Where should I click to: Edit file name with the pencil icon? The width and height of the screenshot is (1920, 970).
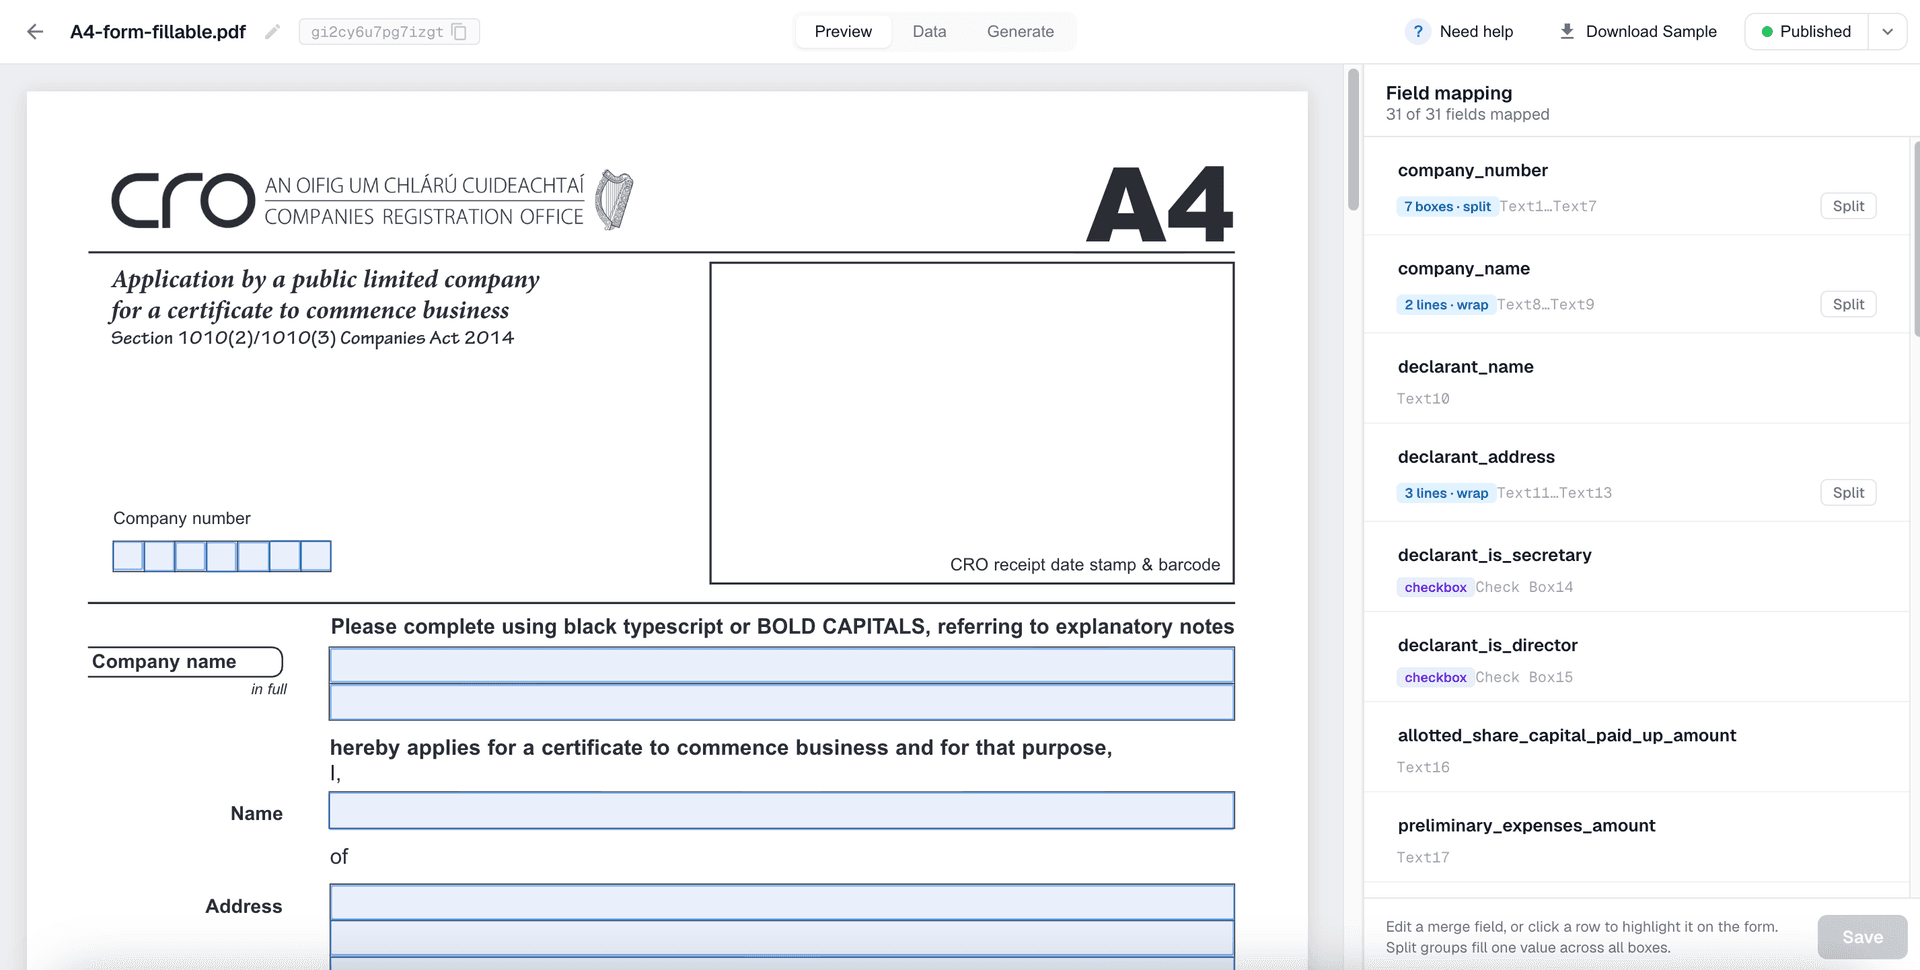[x=272, y=32]
